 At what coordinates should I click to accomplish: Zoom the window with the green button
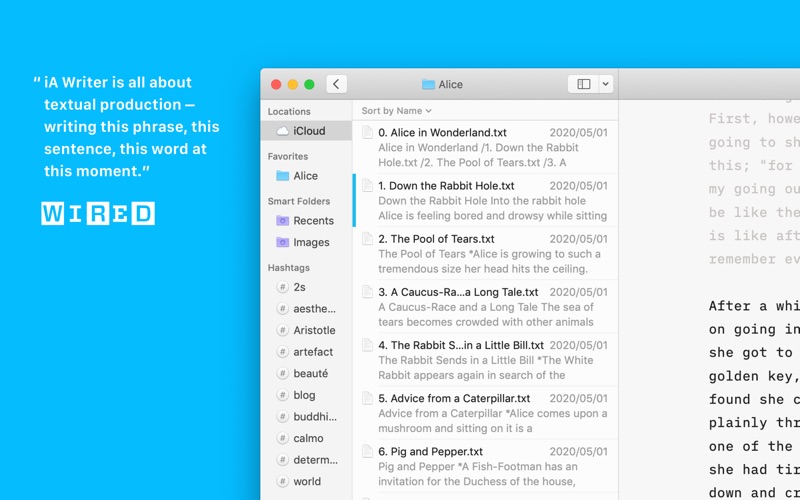pyautogui.click(x=309, y=85)
